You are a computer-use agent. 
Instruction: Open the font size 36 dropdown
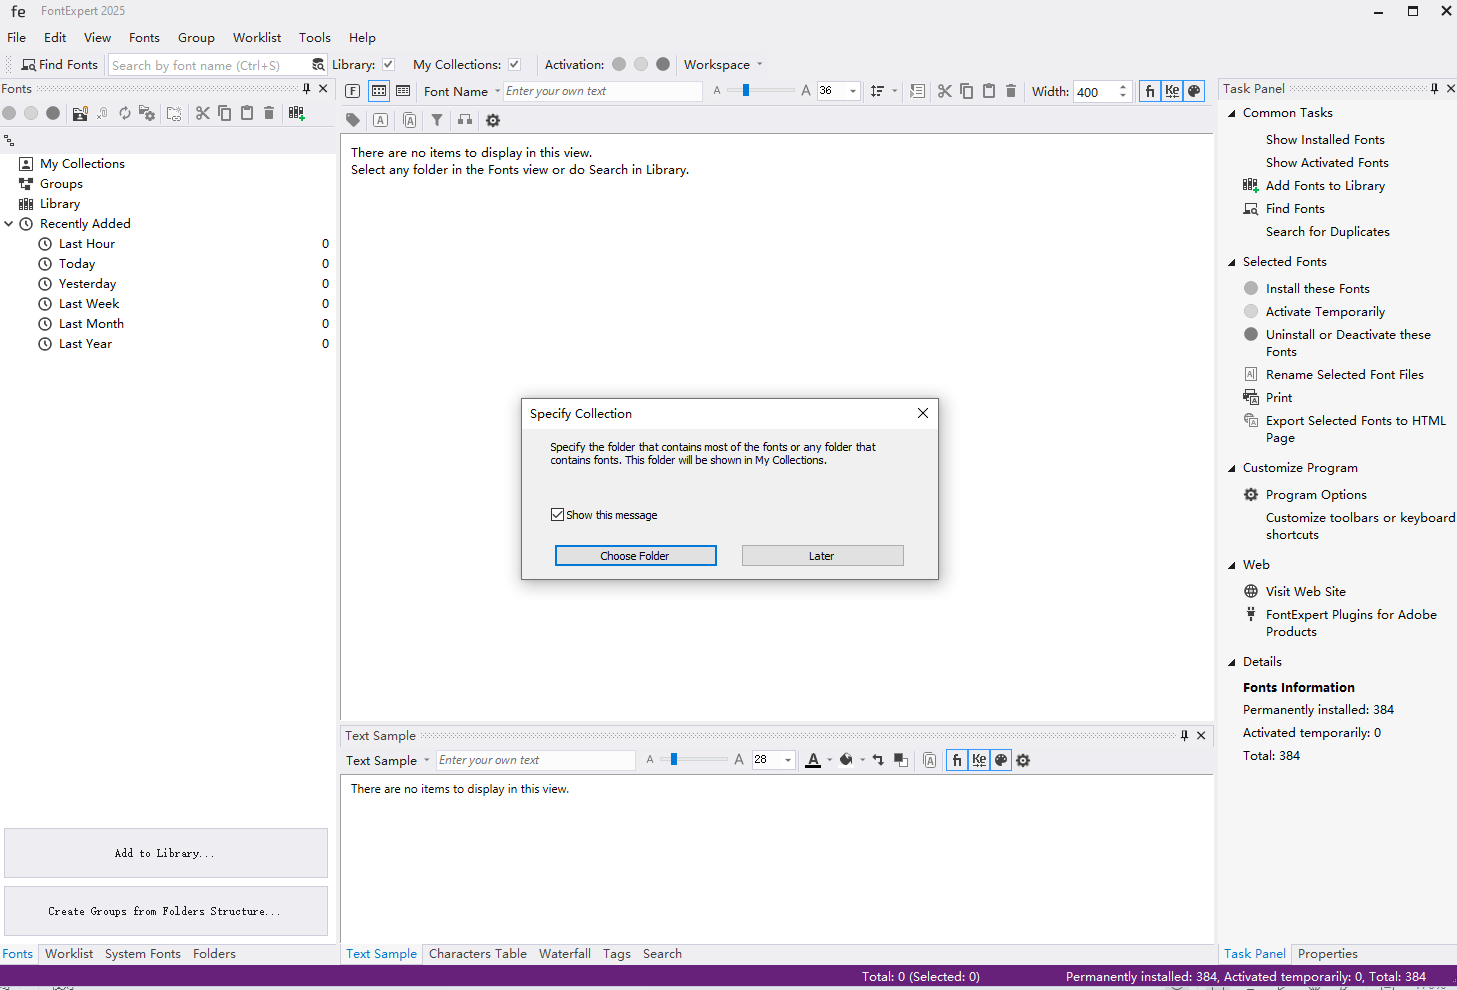tap(853, 91)
